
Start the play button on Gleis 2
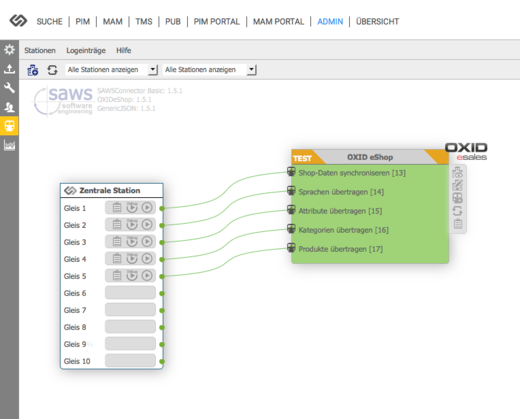(147, 225)
